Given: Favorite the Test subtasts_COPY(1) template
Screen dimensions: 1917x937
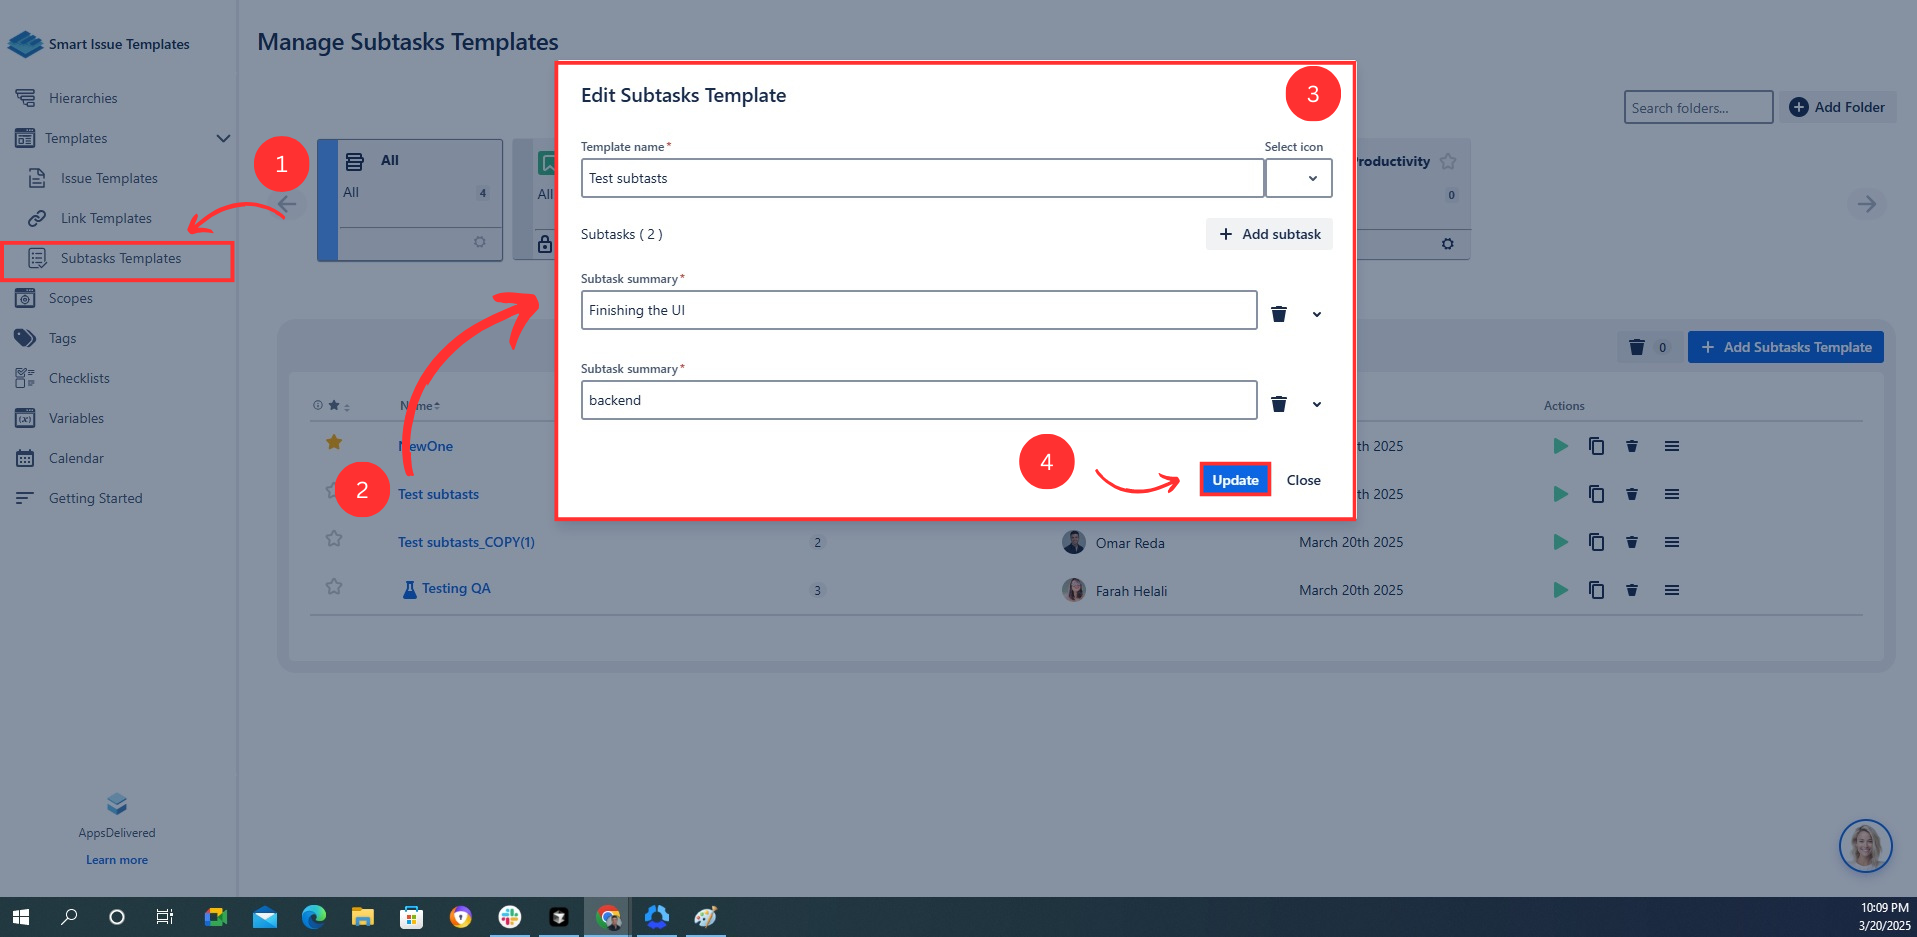Looking at the screenshot, I should pyautogui.click(x=334, y=539).
